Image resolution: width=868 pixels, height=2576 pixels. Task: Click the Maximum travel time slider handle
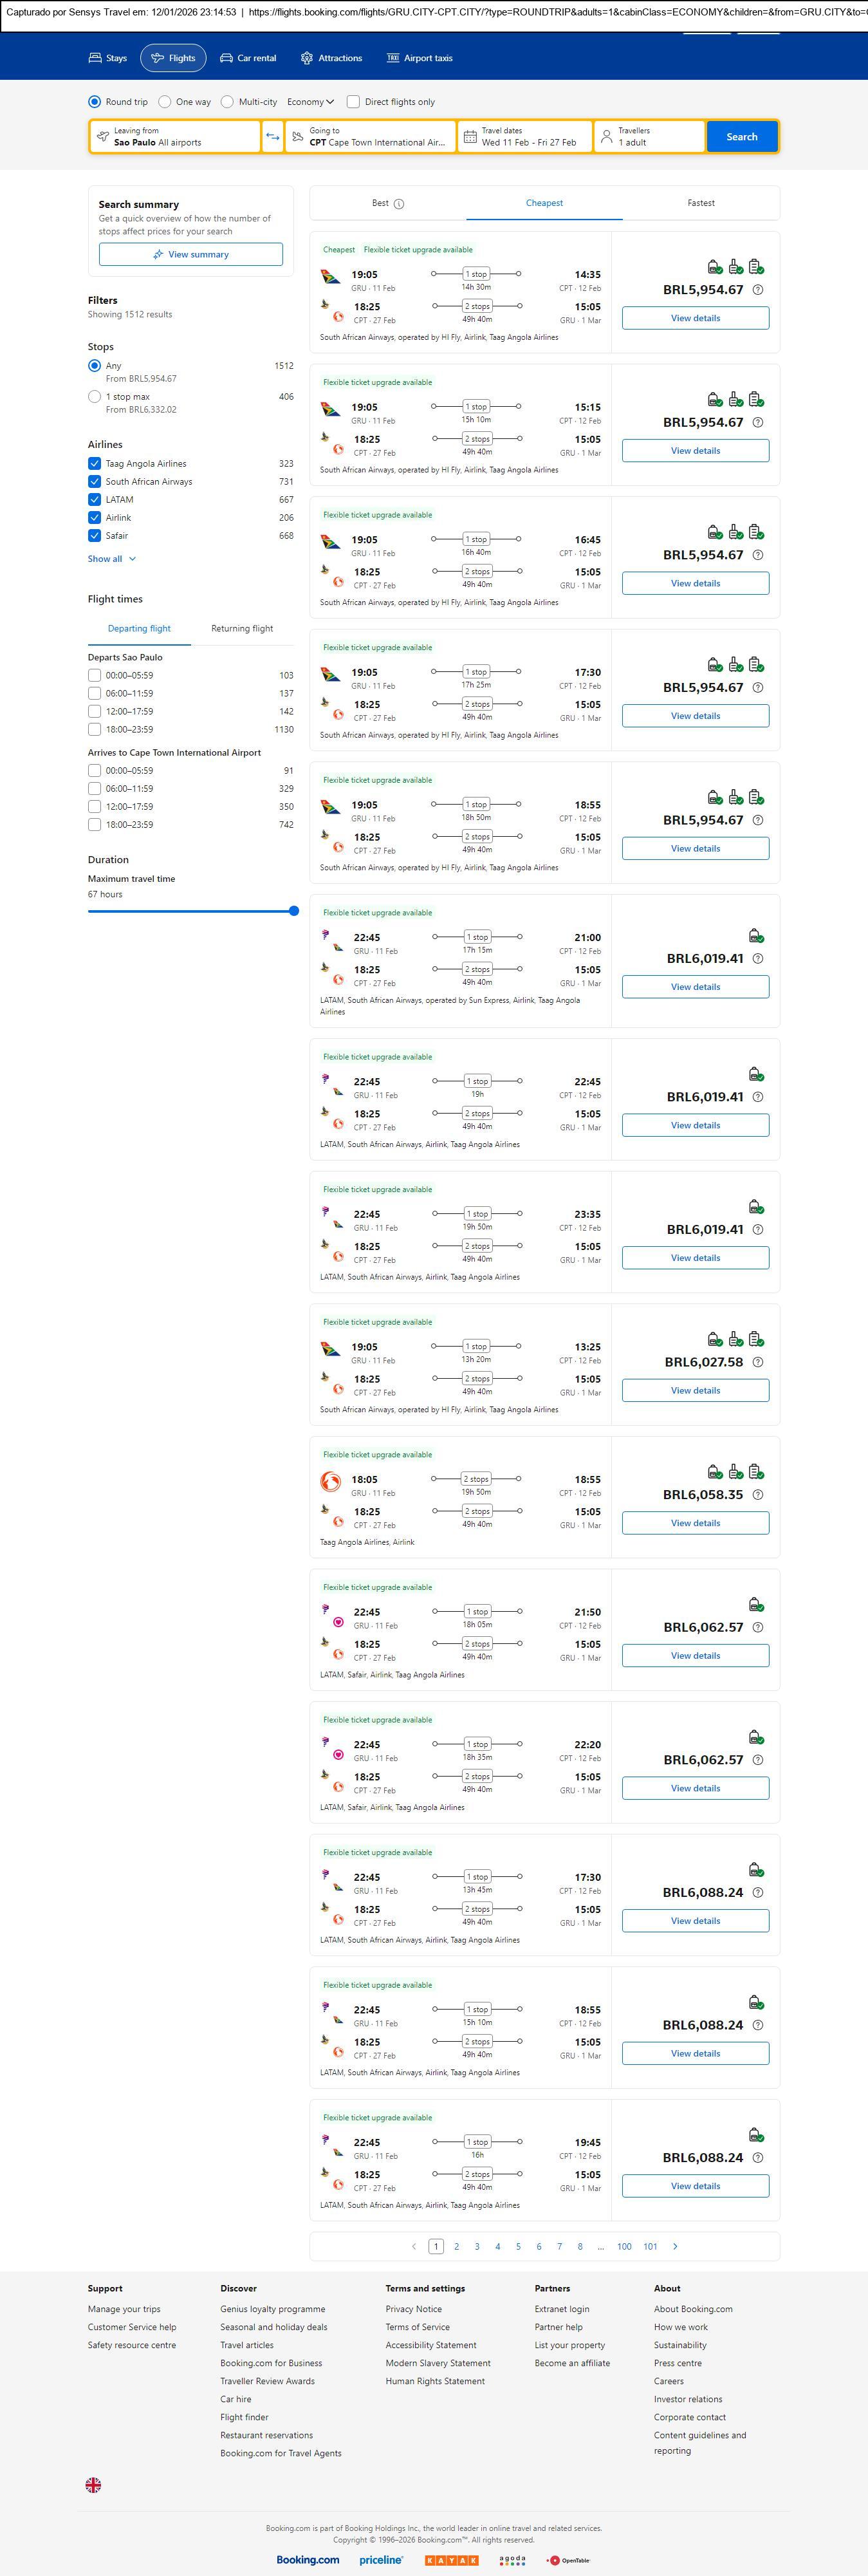[294, 911]
